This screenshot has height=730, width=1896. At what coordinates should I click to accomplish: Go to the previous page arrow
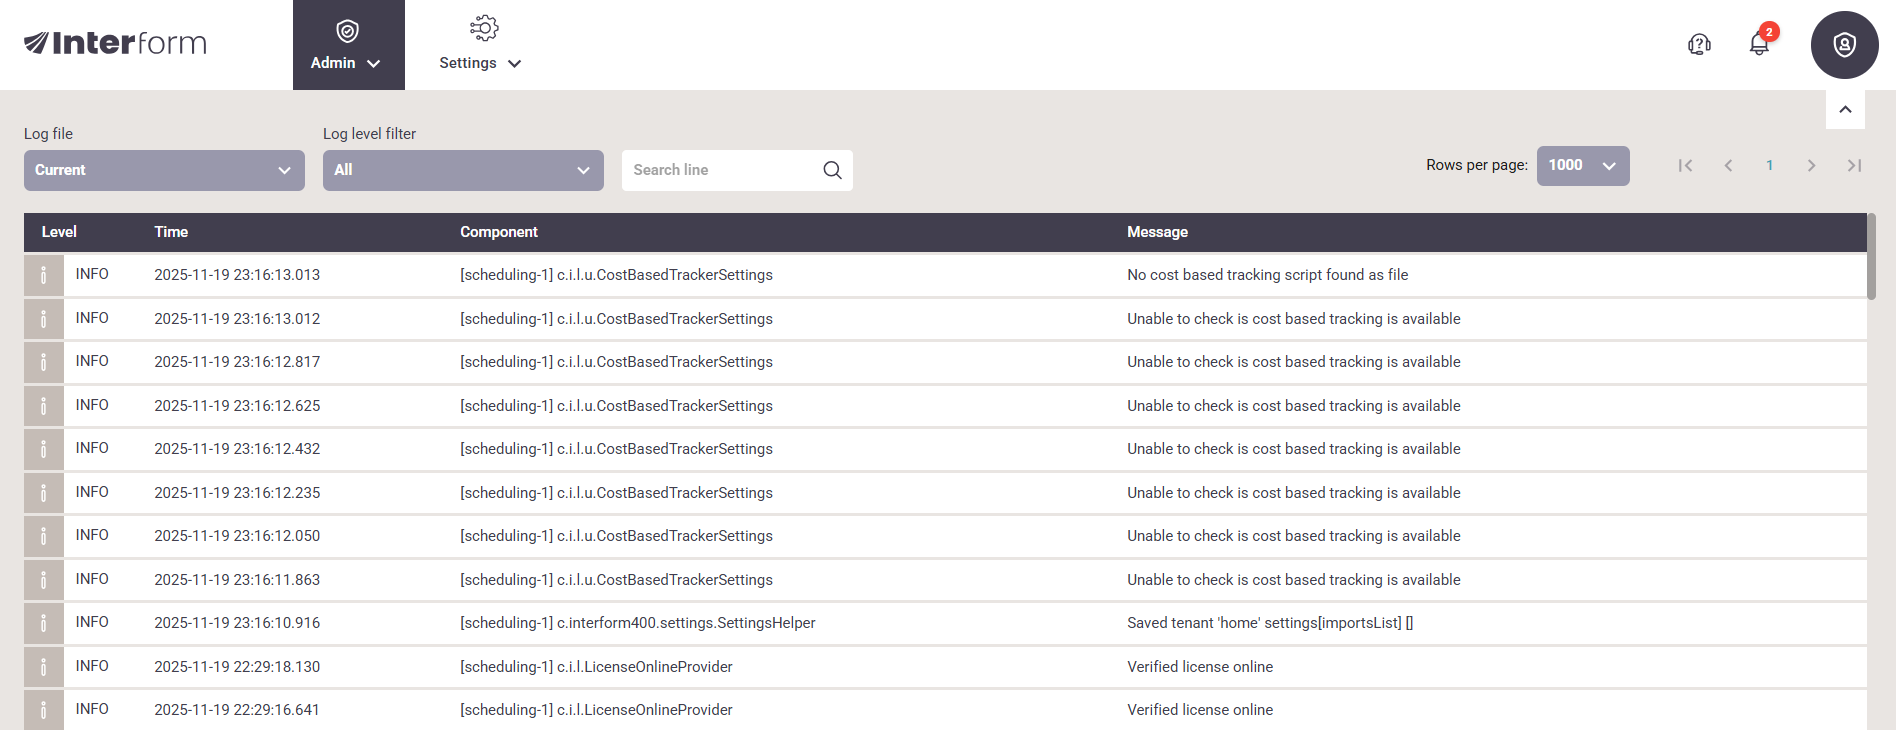1728,166
